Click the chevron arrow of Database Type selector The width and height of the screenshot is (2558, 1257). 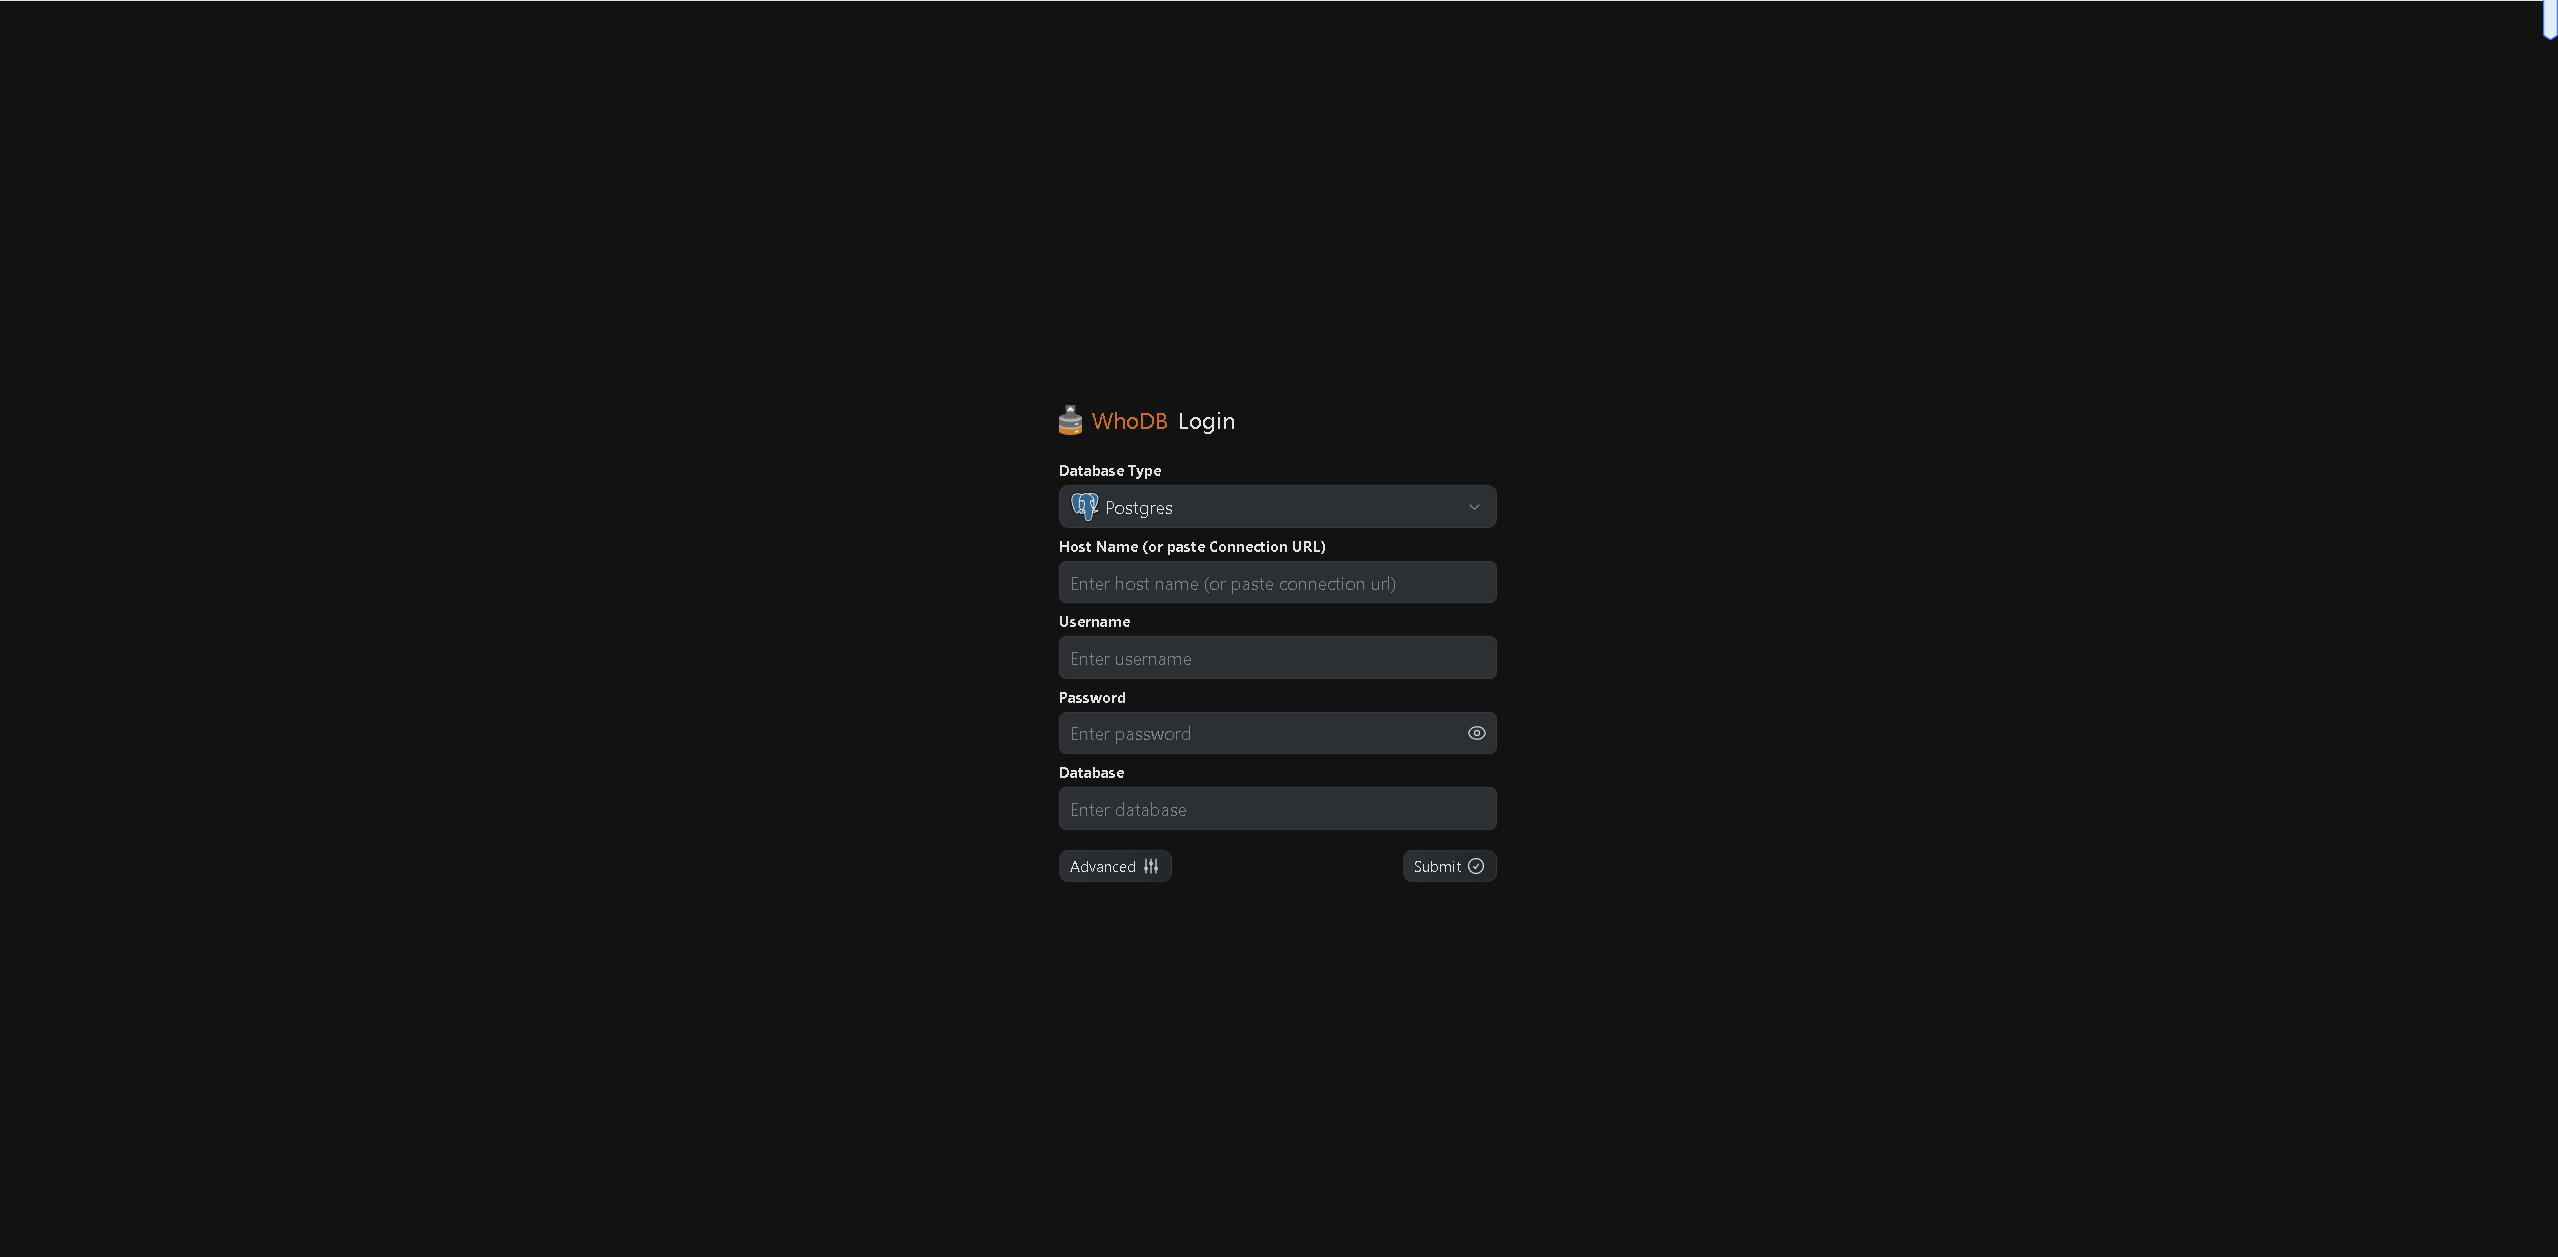pos(1474,507)
